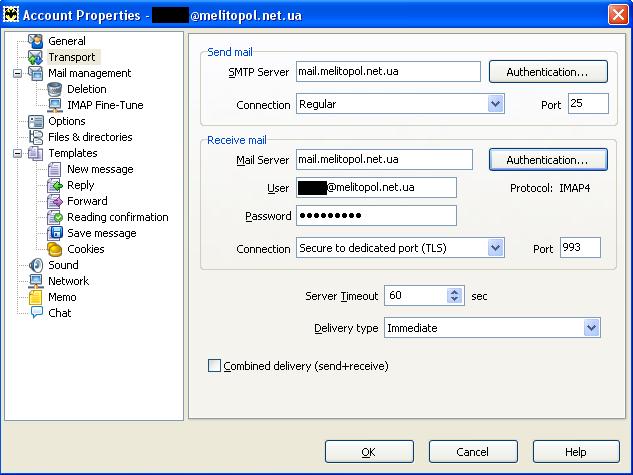Collapse the Mail management tree node

pyautogui.click(x=18, y=73)
